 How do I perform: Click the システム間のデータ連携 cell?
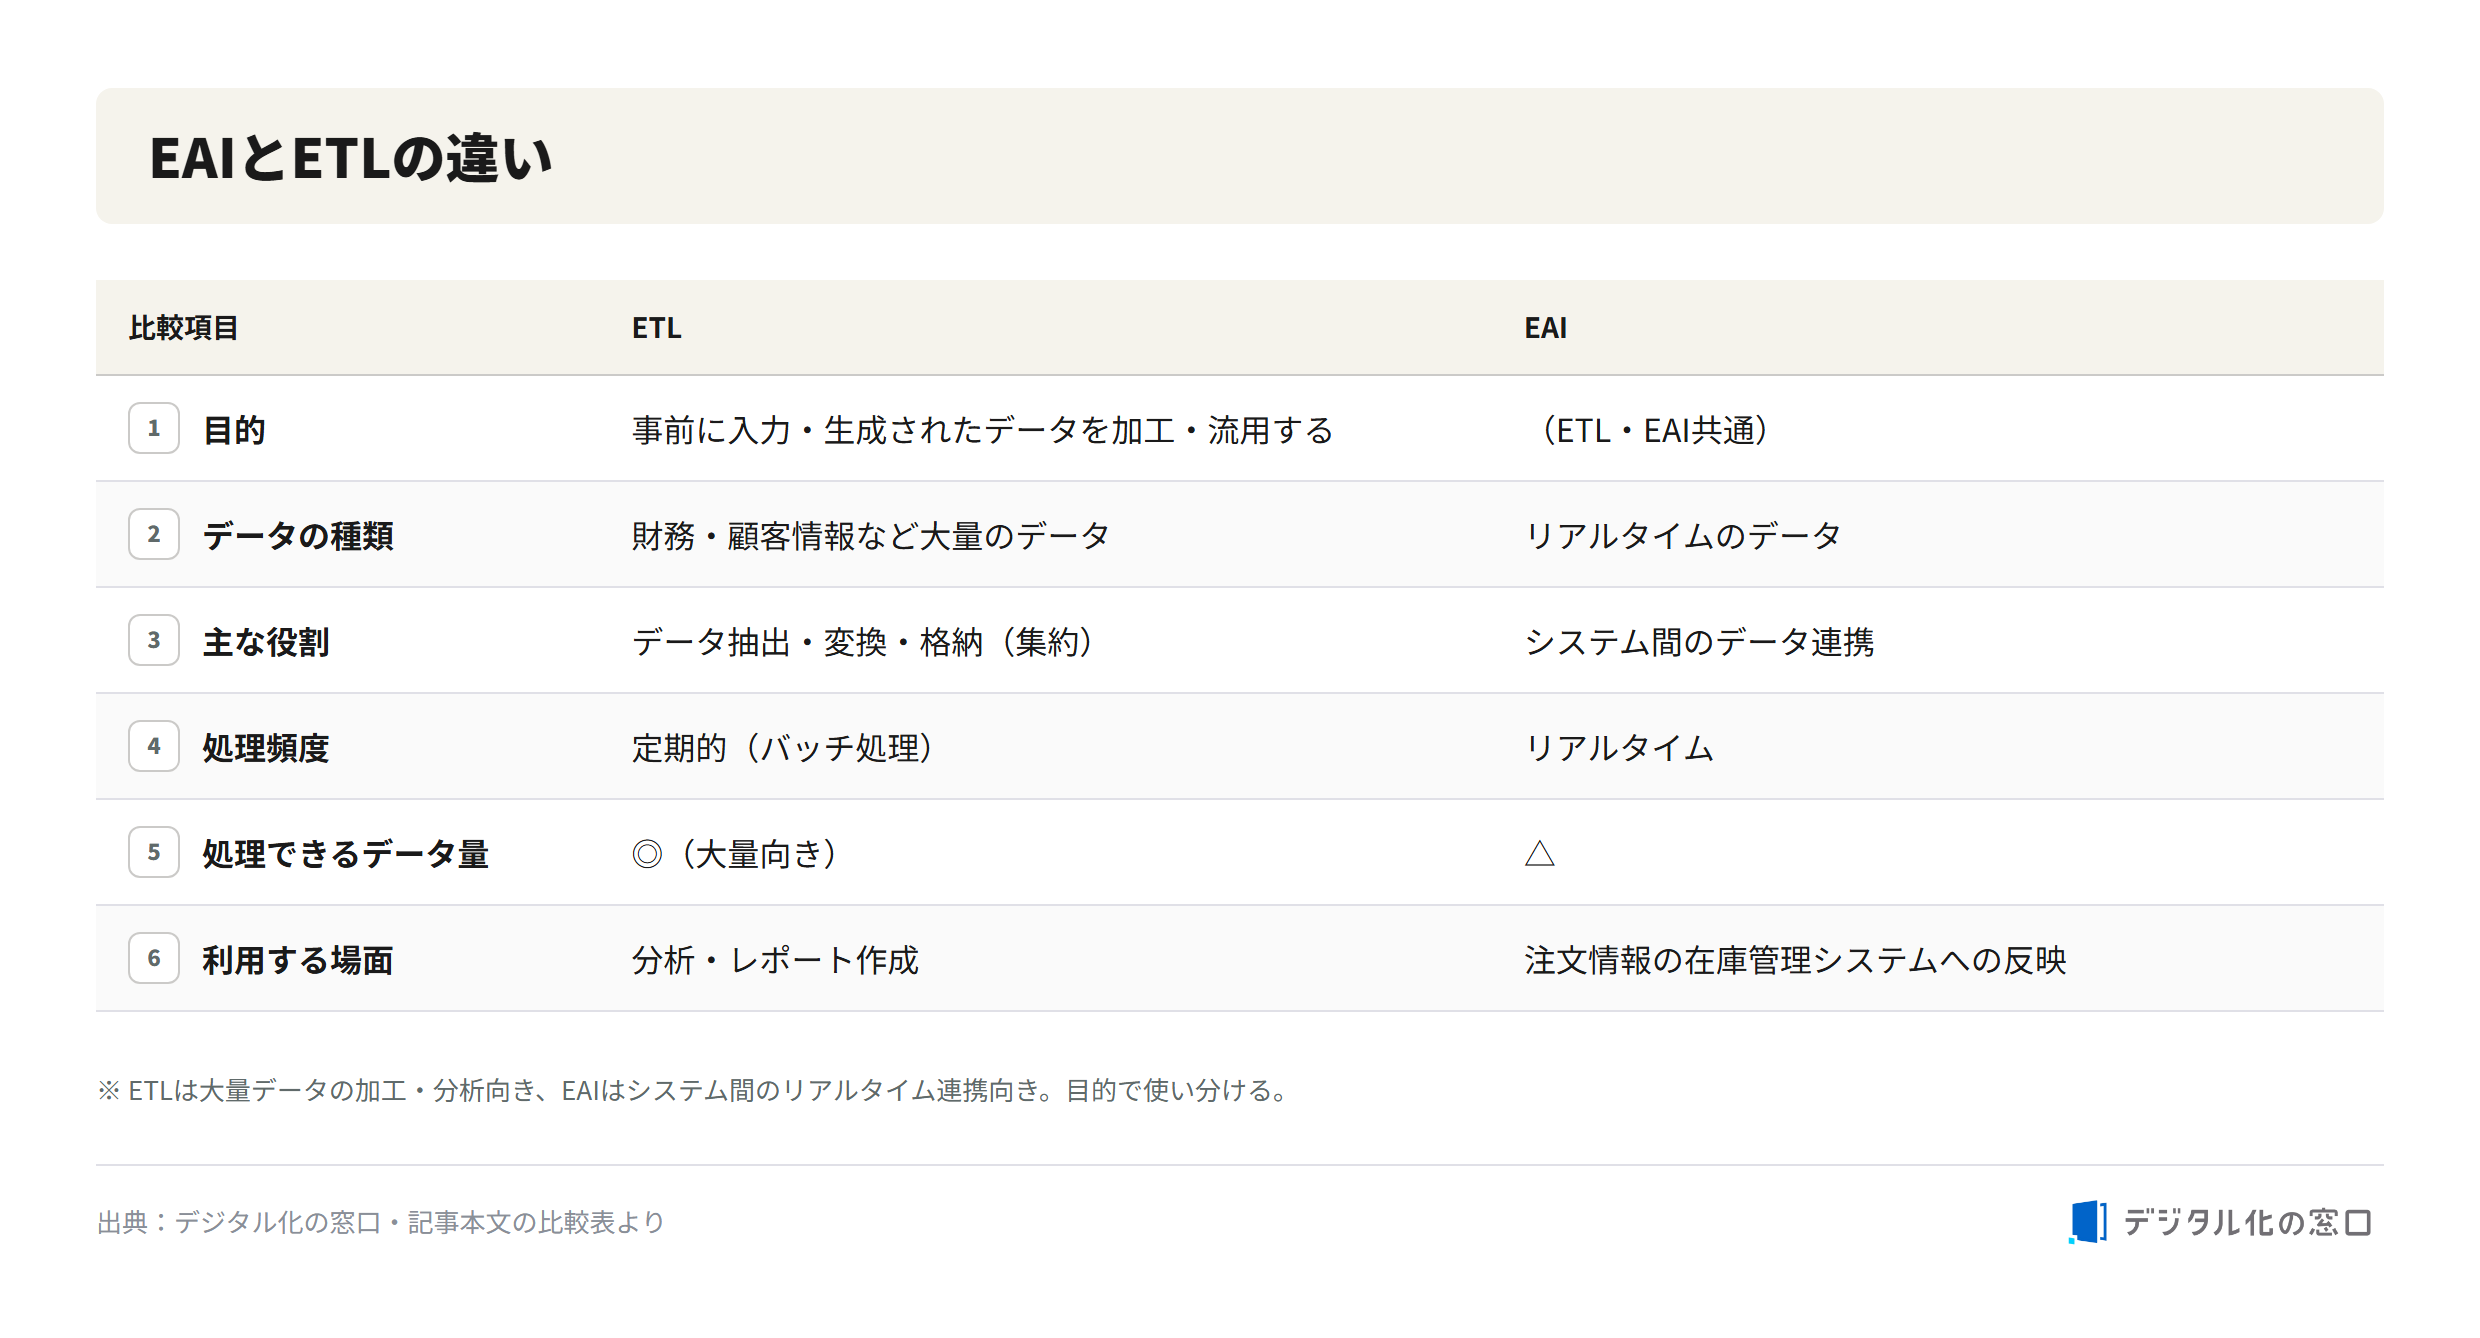click(x=1699, y=641)
